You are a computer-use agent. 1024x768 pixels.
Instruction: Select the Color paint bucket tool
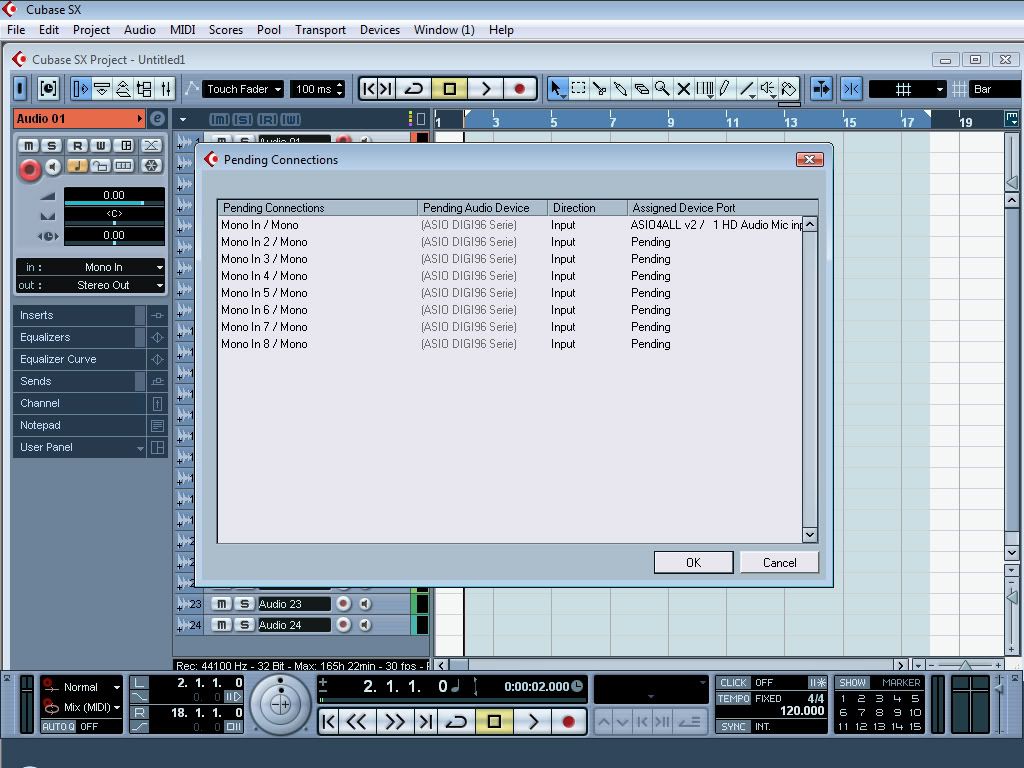point(789,89)
